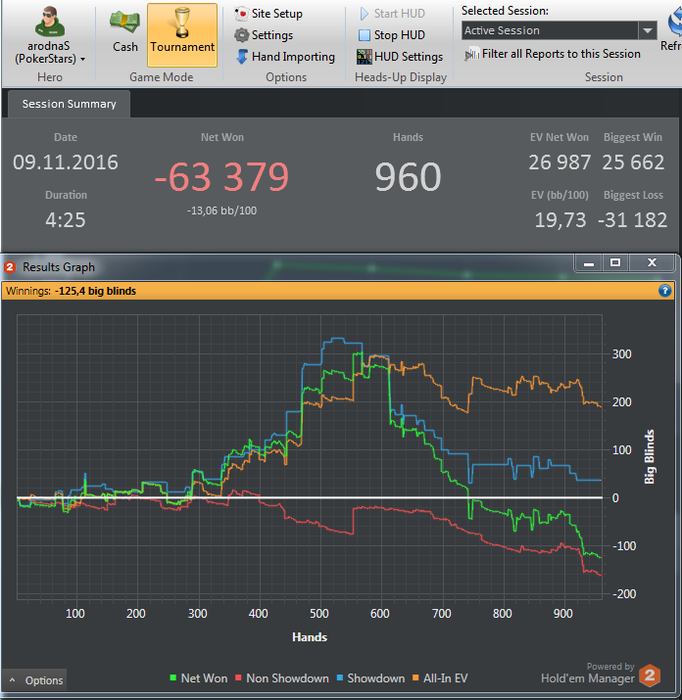
Task: Click the EV bb/100 value 19,73
Action: coord(560,220)
